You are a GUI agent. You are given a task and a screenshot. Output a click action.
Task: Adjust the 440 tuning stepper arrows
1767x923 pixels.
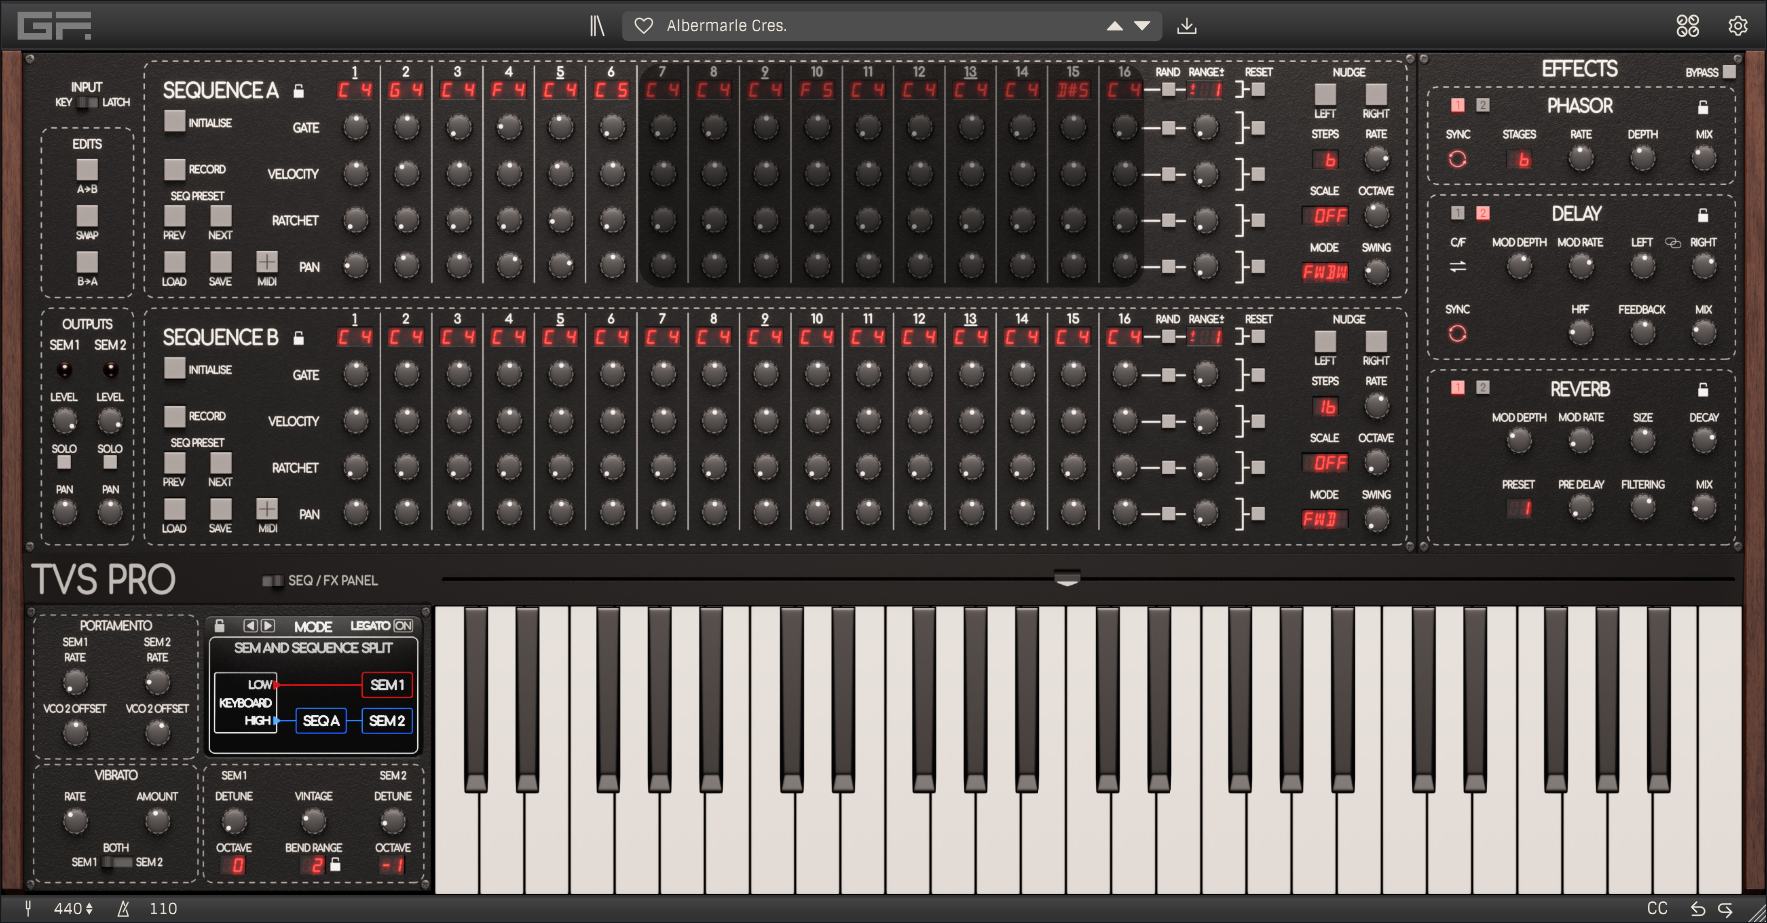pyautogui.click(x=89, y=909)
